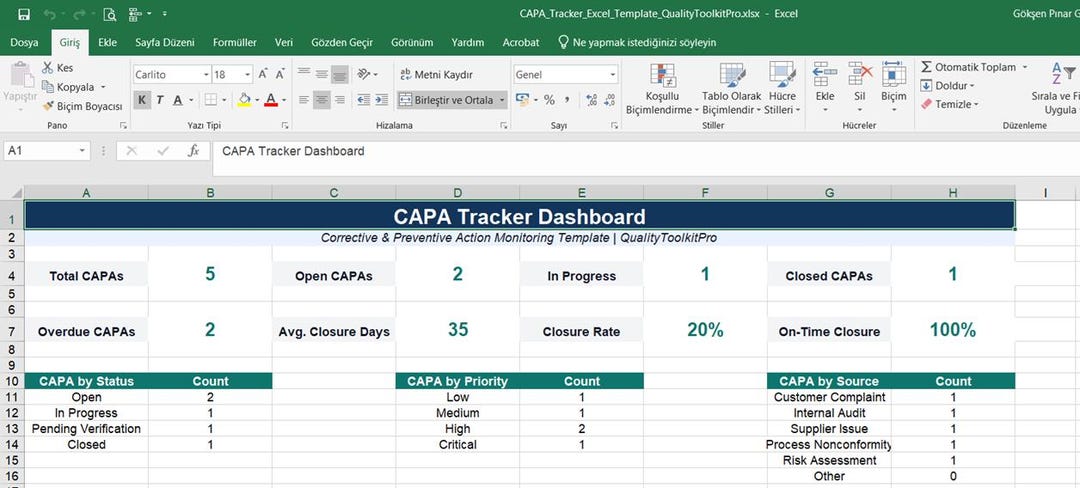This screenshot has height=488, width=1080.
Task: Toggle Metni Kaydır wrap text
Action: click(x=437, y=74)
